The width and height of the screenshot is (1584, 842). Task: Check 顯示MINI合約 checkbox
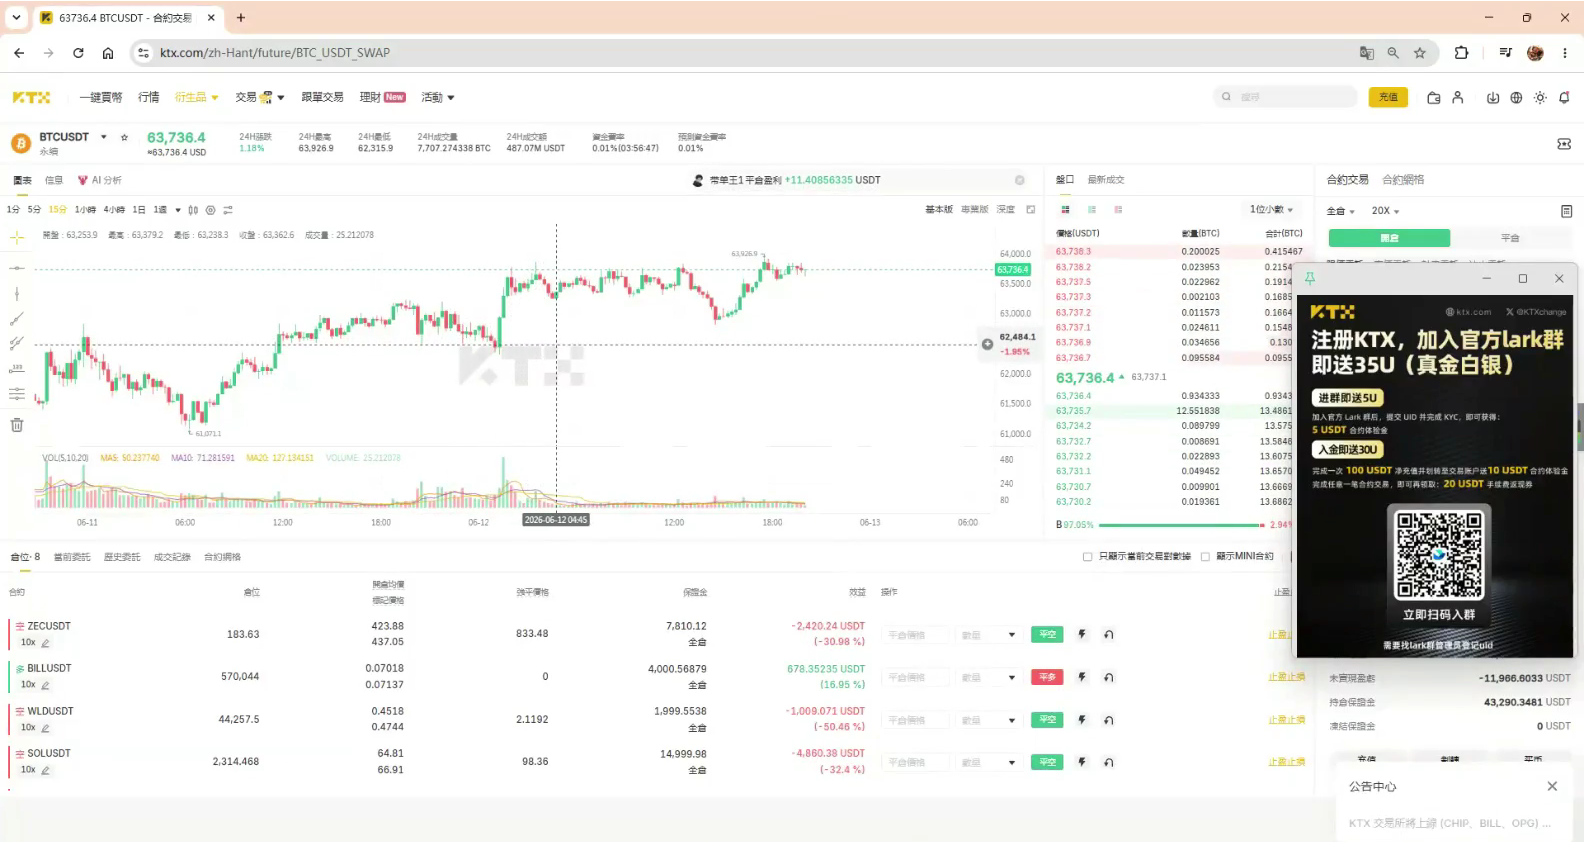click(1205, 557)
